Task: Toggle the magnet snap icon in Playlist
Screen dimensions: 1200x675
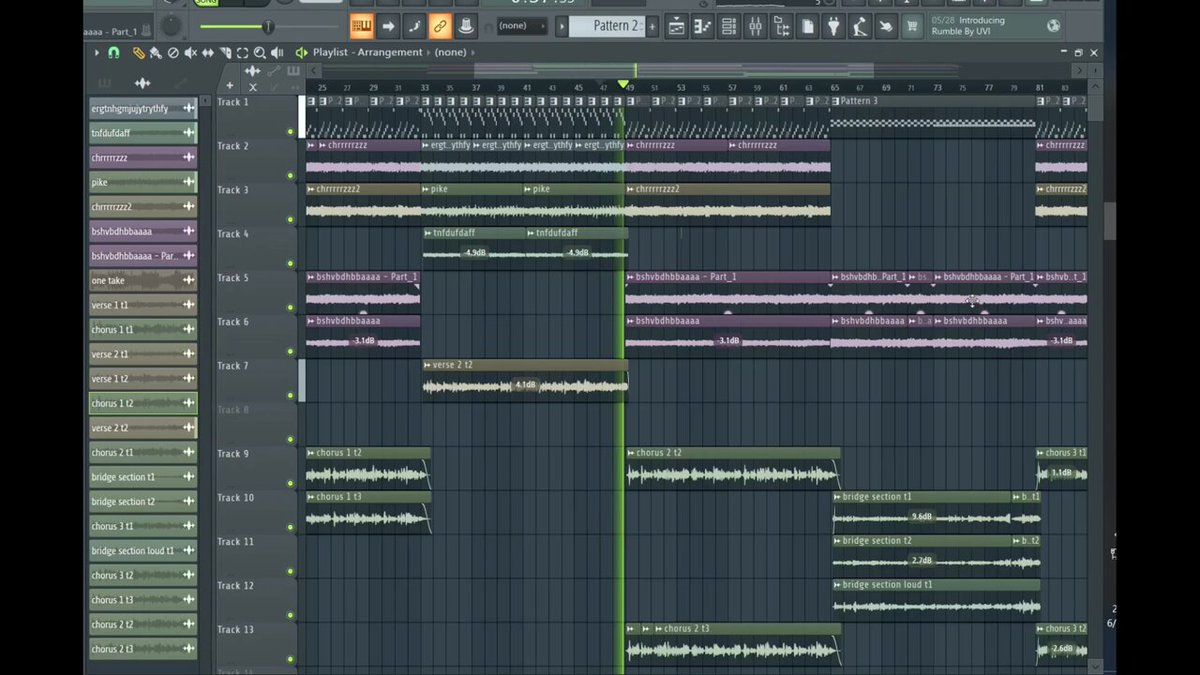Action: 114,52
